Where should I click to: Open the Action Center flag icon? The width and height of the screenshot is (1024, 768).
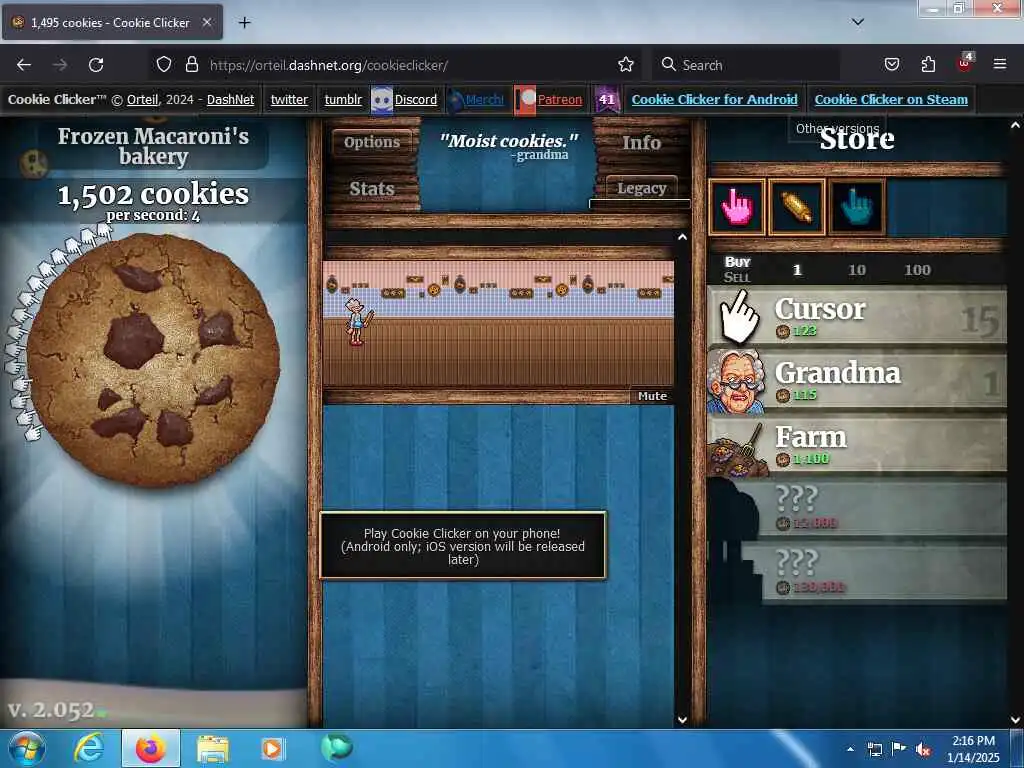[x=899, y=749]
